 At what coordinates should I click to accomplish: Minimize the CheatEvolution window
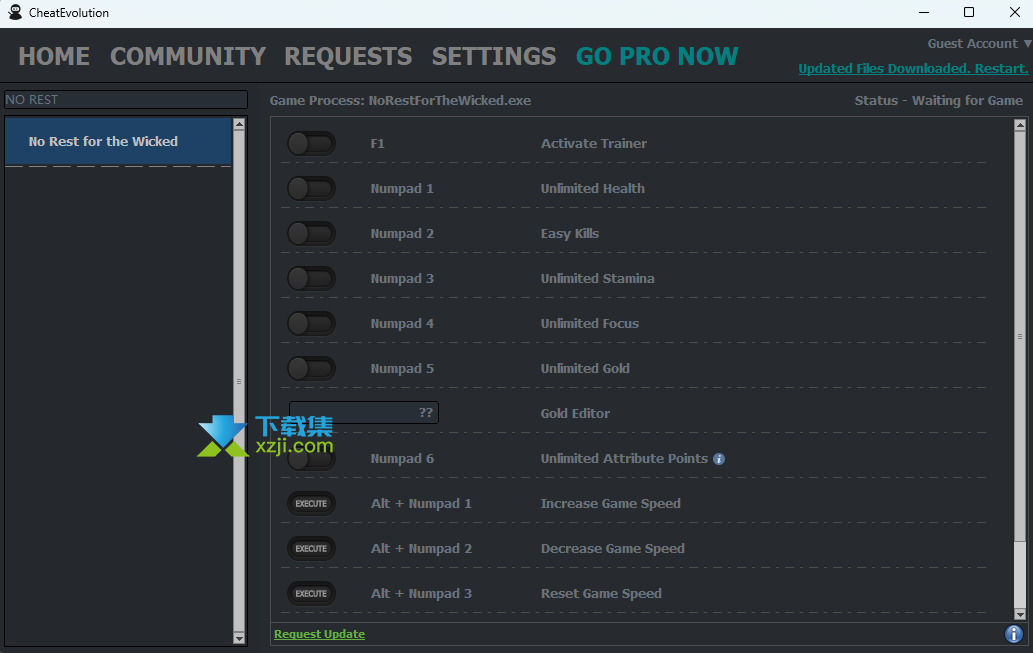click(x=924, y=13)
